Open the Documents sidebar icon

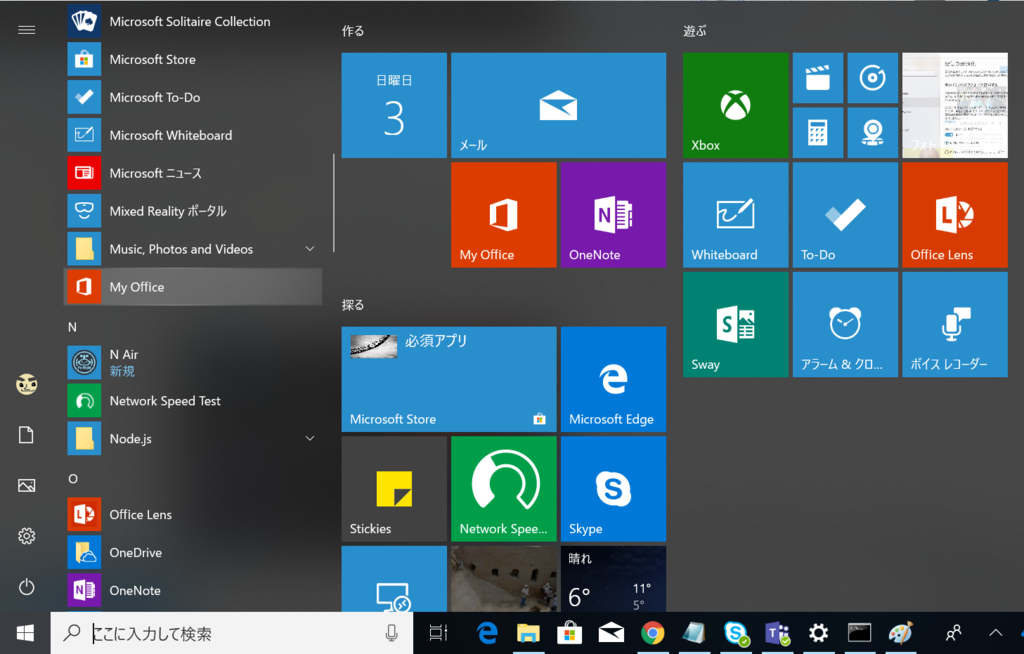tap(26, 435)
